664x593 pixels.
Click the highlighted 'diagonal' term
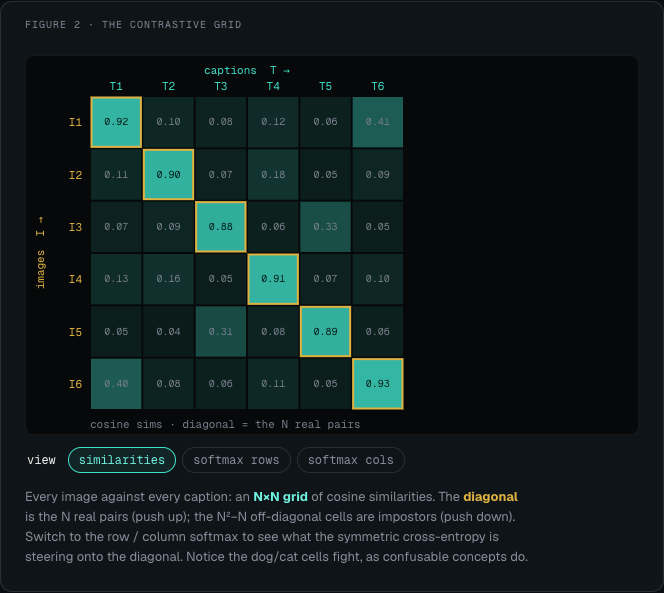490,496
